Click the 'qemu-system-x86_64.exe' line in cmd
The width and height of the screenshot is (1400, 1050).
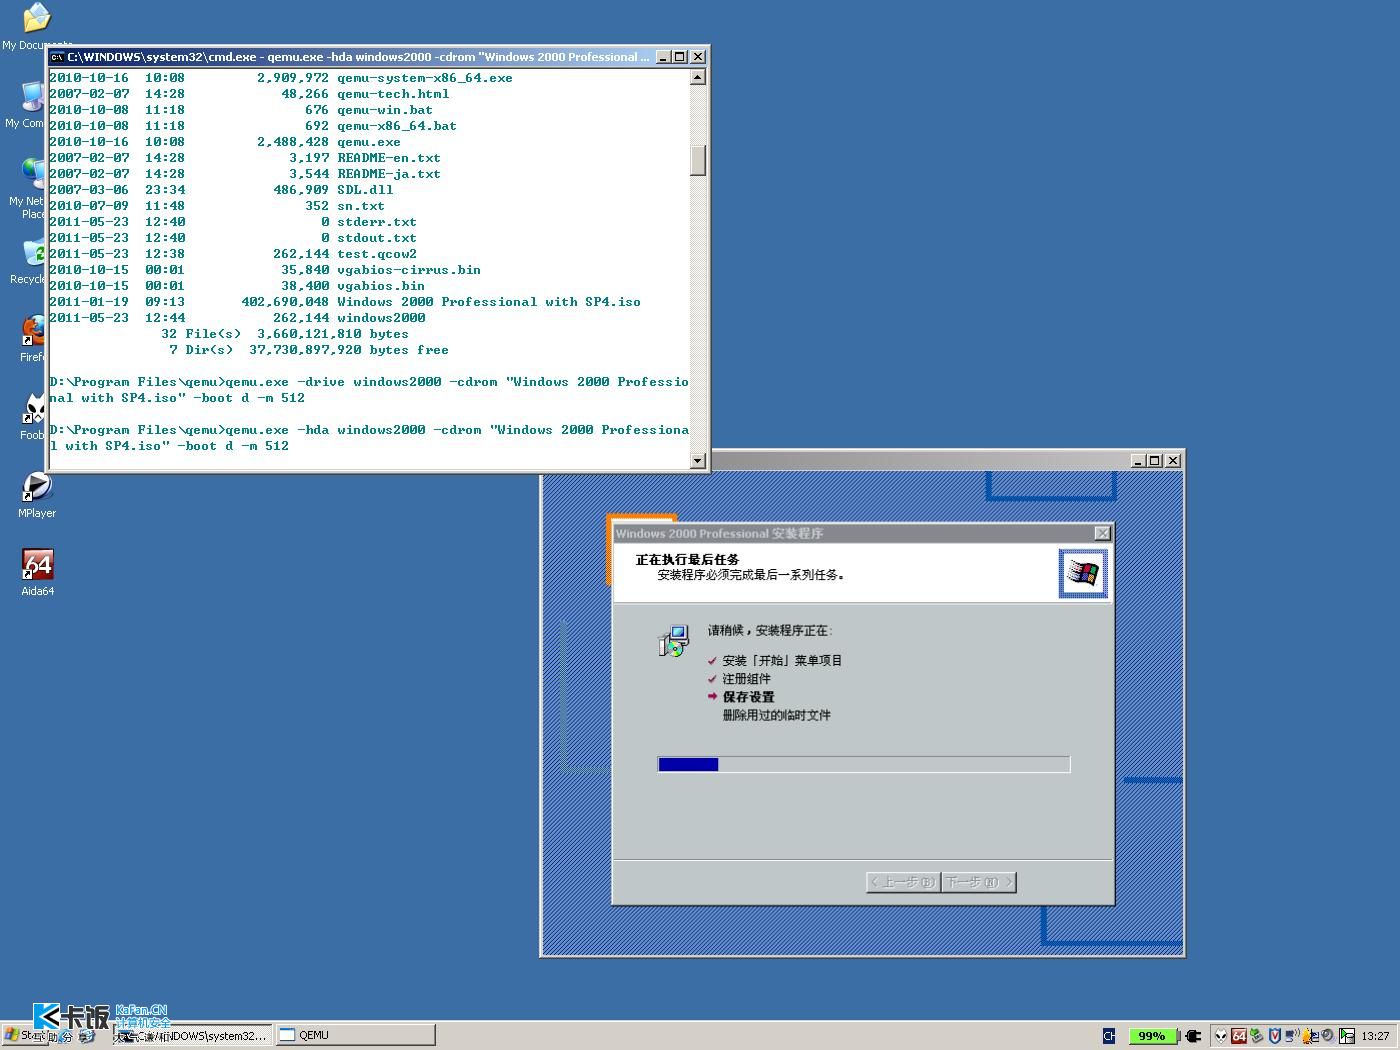[281, 78]
